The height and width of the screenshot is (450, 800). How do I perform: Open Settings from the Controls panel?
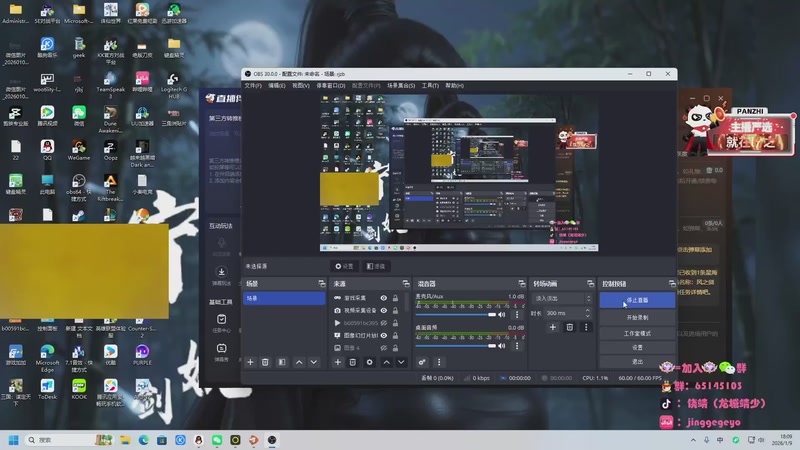(637, 347)
